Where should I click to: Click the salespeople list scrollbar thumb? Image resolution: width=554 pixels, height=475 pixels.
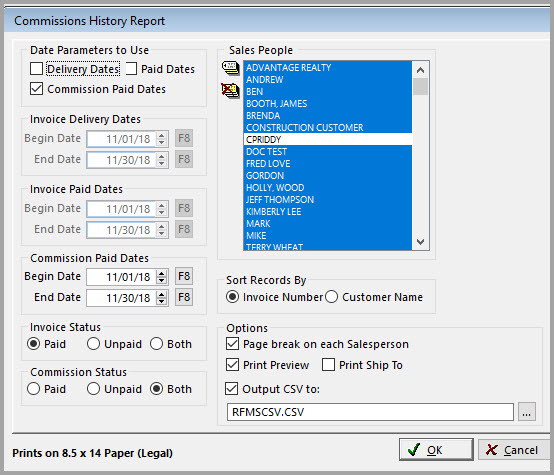pos(420,87)
